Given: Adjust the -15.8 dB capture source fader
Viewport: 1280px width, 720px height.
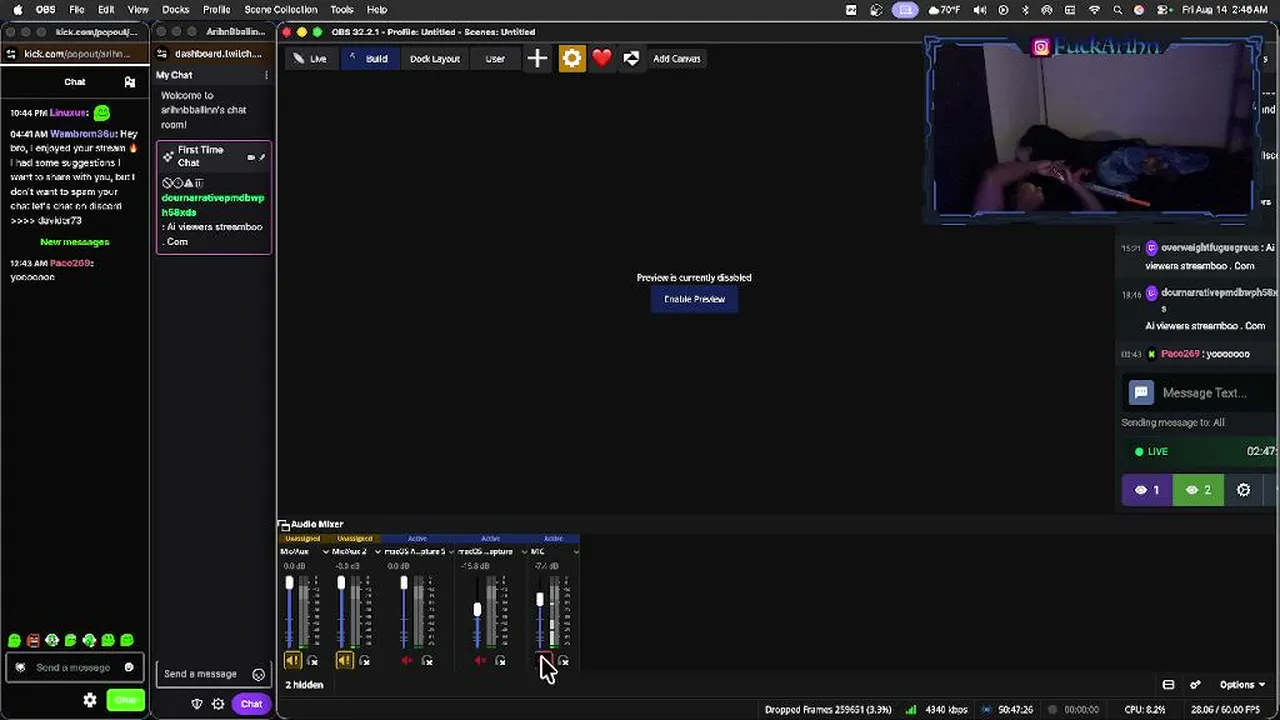Looking at the screenshot, I should pyautogui.click(x=477, y=610).
